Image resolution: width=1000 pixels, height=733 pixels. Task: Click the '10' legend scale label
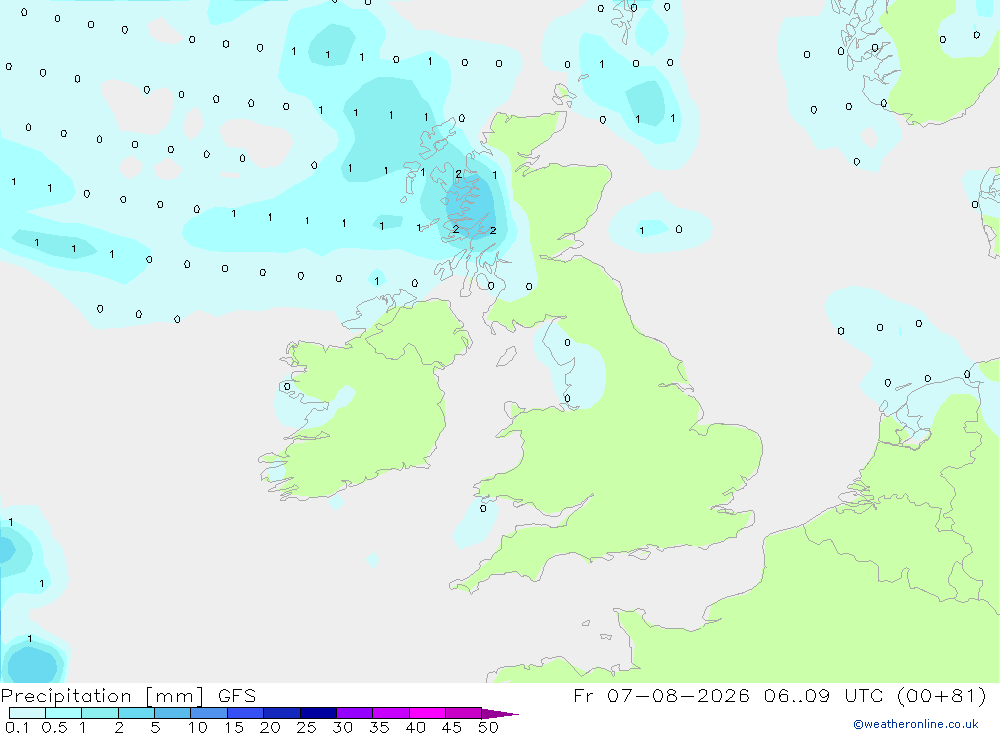click(x=198, y=727)
